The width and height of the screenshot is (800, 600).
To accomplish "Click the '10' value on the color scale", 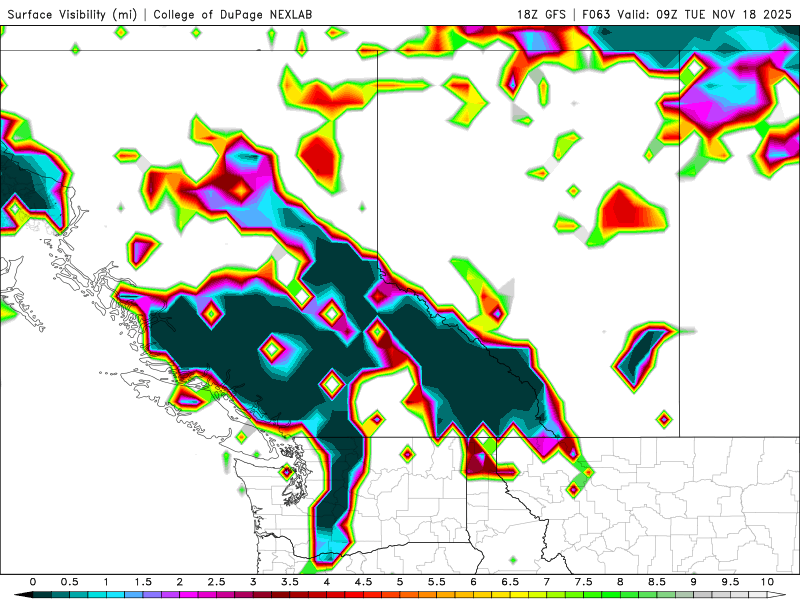I will point(767,582).
